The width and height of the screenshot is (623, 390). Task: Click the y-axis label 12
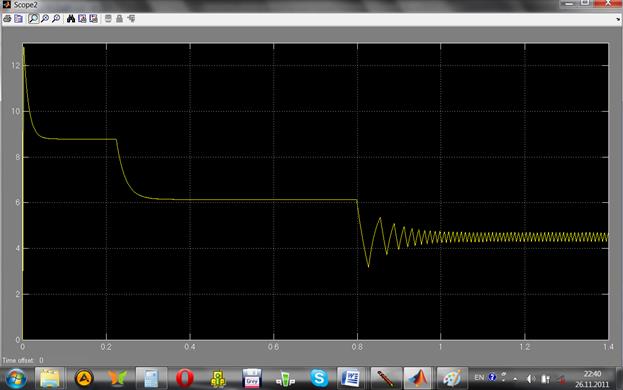pos(15,66)
